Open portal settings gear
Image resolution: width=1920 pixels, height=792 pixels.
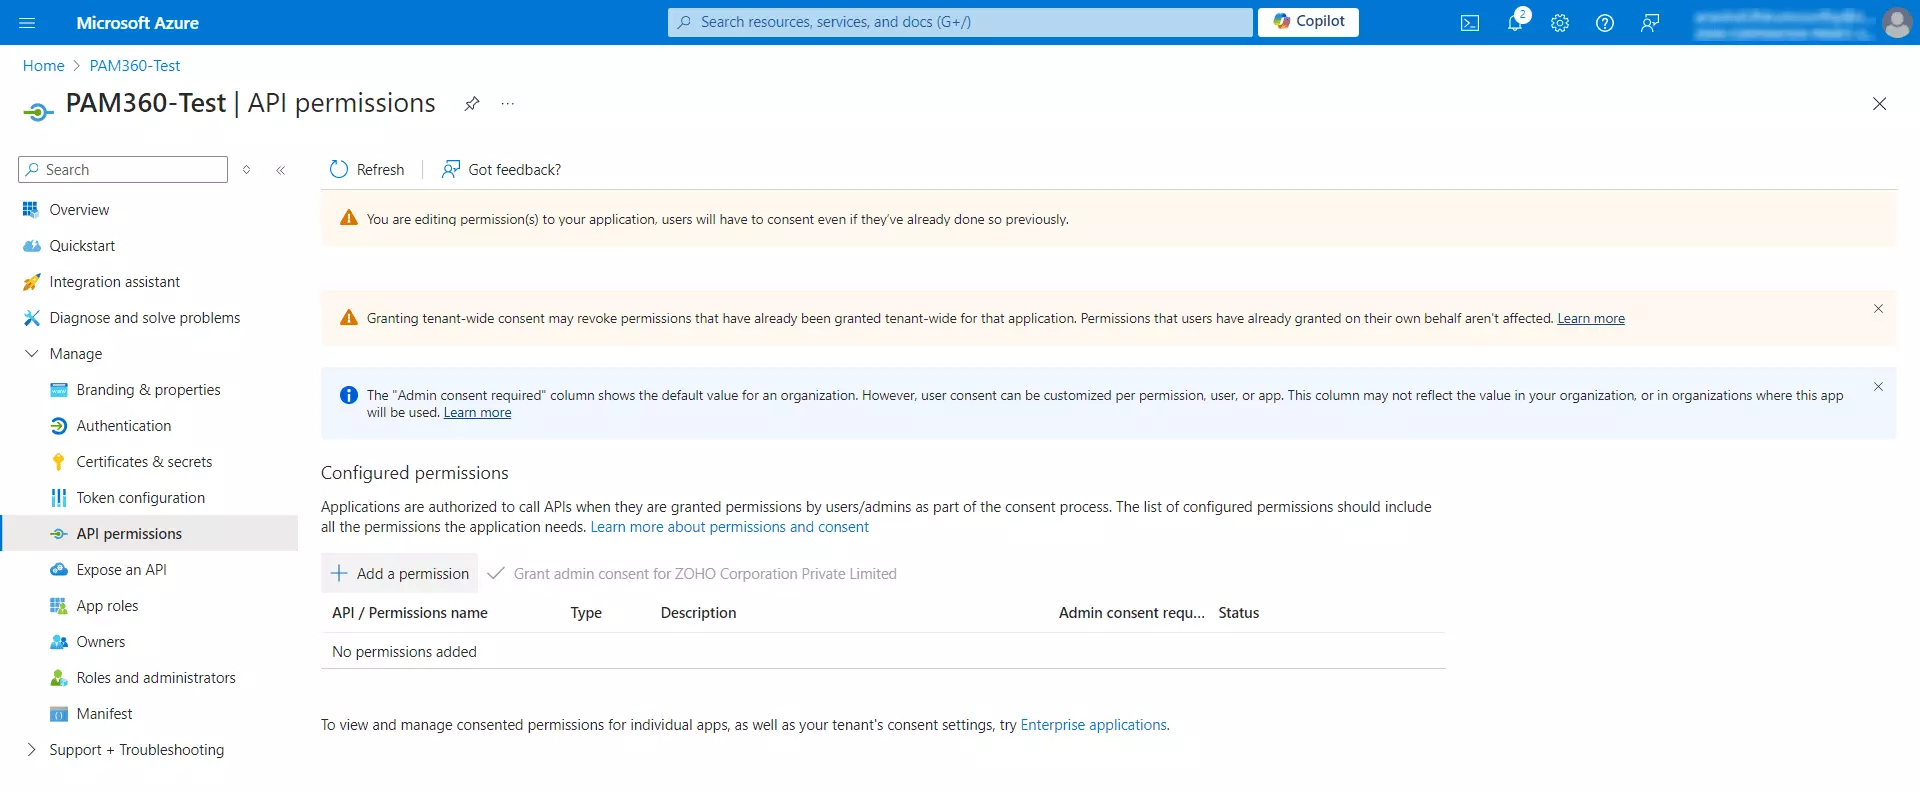(1560, 23)
